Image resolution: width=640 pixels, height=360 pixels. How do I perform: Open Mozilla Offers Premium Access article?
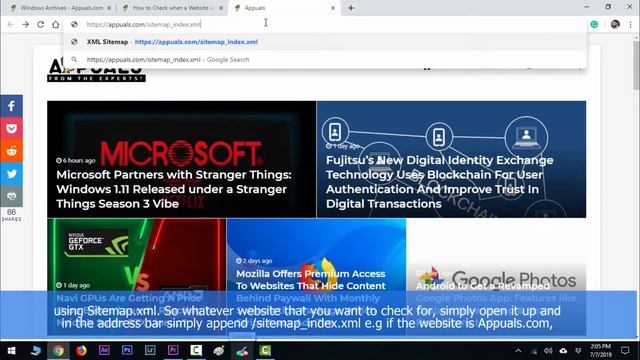tap(316, 277)
